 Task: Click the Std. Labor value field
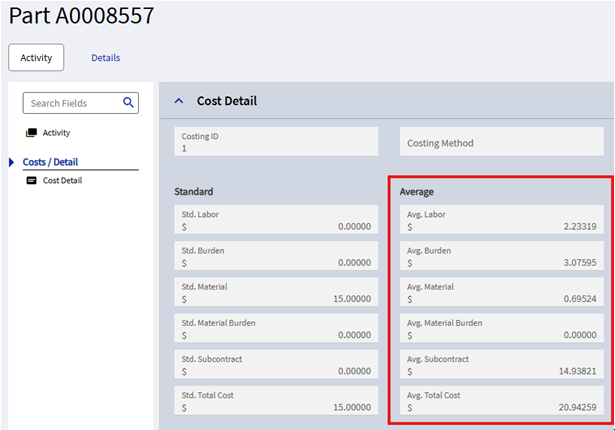pyautogui.click(x=276, y=220)
